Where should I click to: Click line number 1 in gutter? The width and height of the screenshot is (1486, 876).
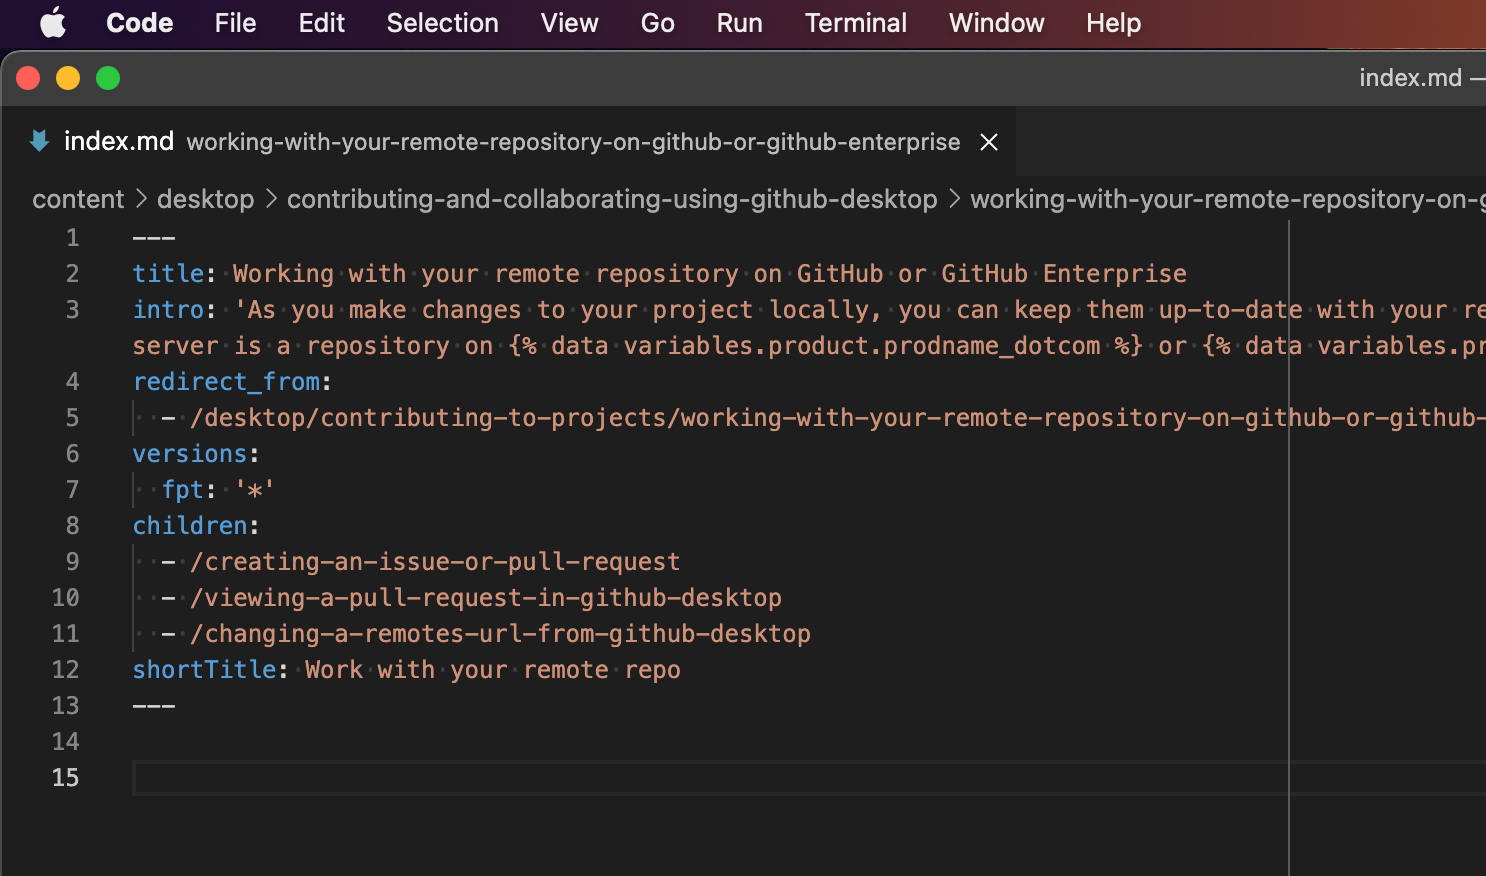coord(72,238)
